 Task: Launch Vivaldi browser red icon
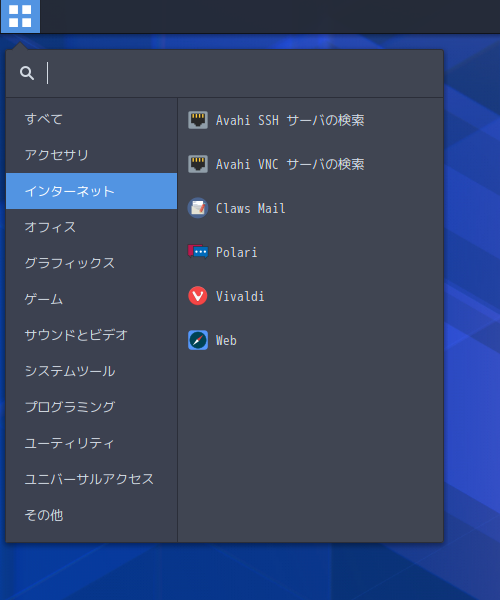click(x=198, y=296)
